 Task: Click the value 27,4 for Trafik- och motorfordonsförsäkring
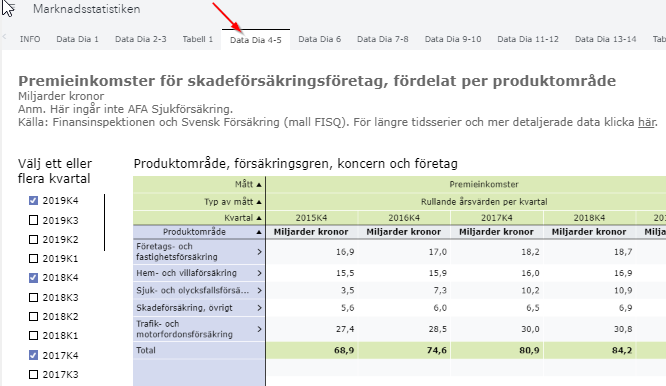click(345, 329)
